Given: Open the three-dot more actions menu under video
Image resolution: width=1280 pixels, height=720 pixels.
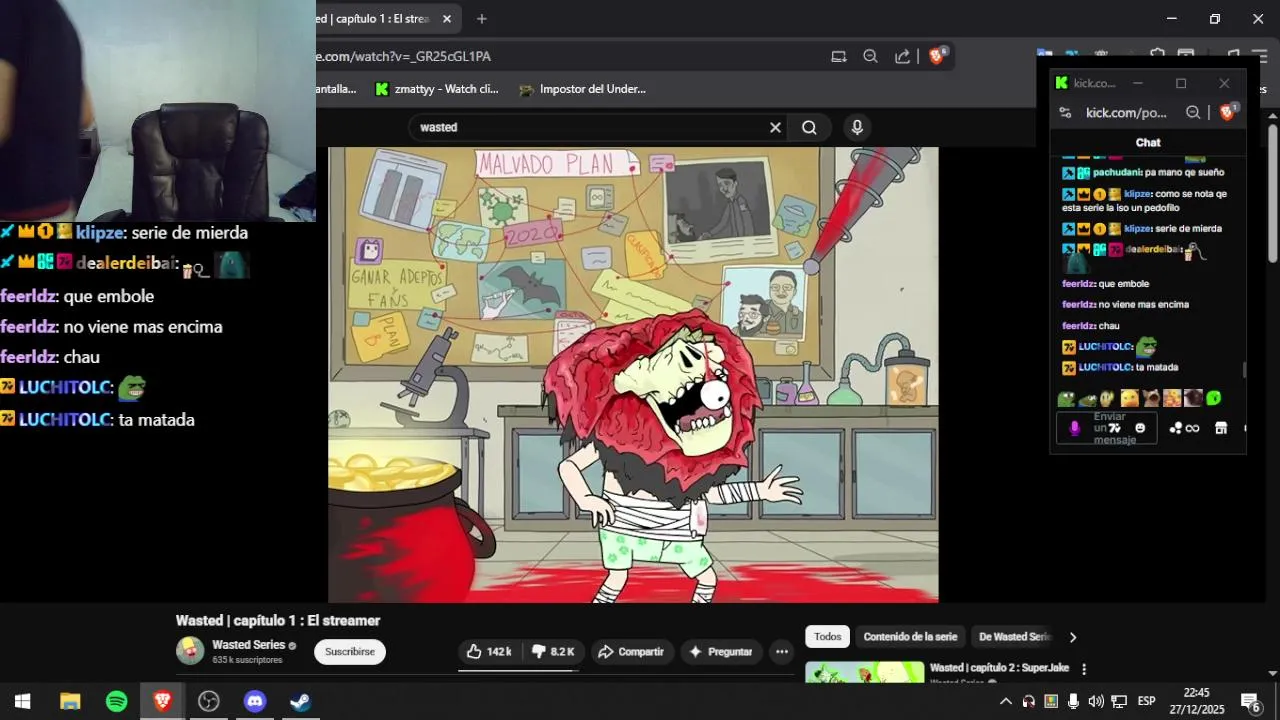Looking at the screenshot, I should pos(782,652).
